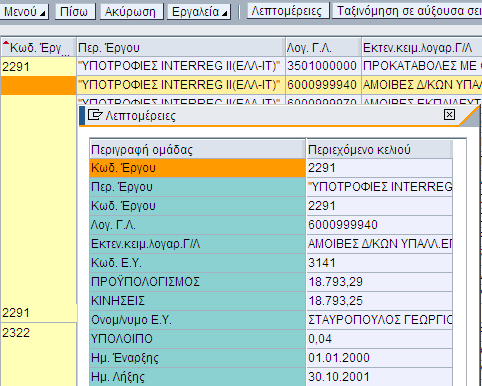The width and height of the screenshot is (482, 386).
Task: Click project description in row 3501000000
Action: pos(181,66)
